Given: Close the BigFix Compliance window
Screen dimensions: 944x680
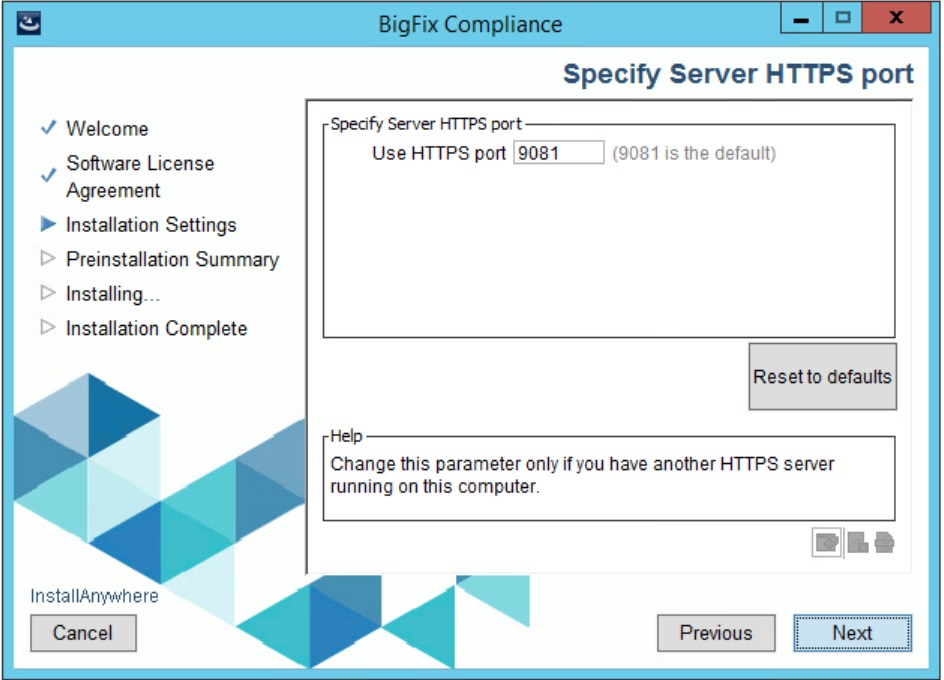Looking at the screenshot, I should coord(896,18).
